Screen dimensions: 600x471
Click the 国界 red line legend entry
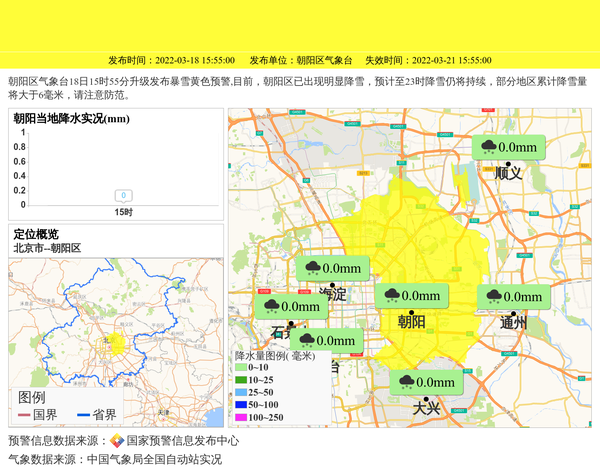pos(36,414)
